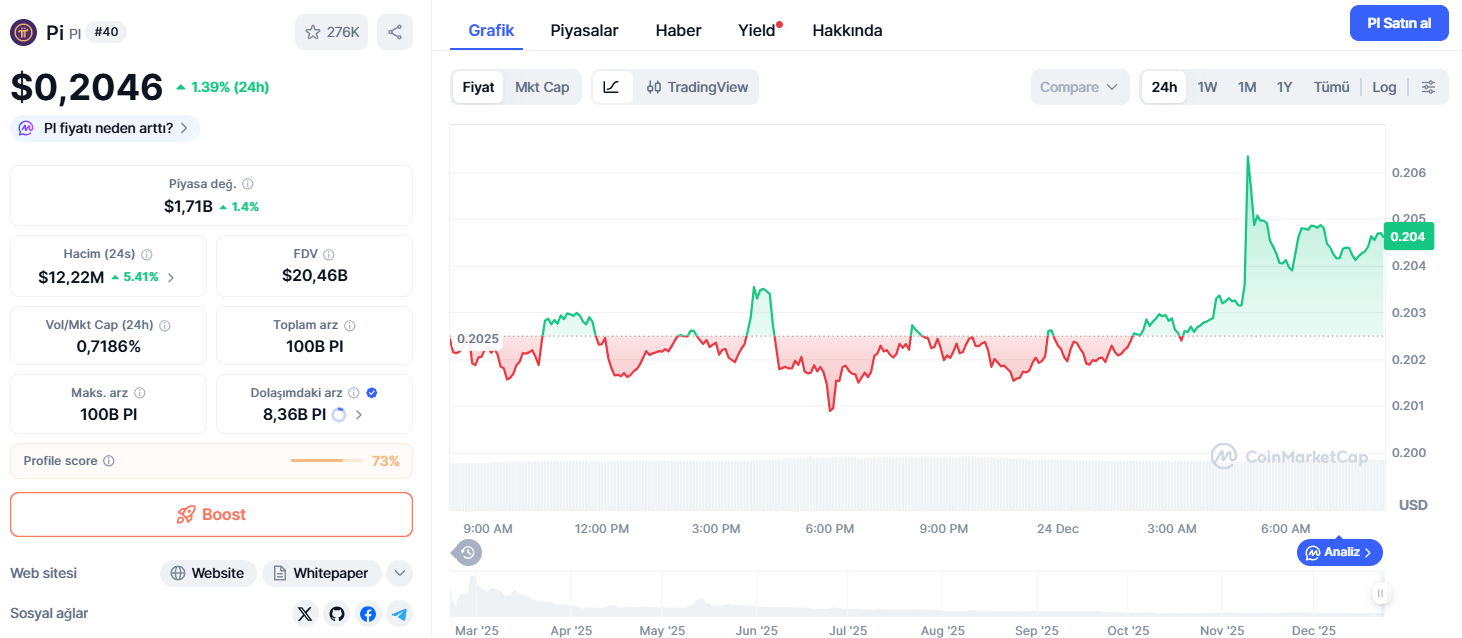The image size is (1462, 638).
Task: Open the Piyasalar tab
Action: (584, 30)
